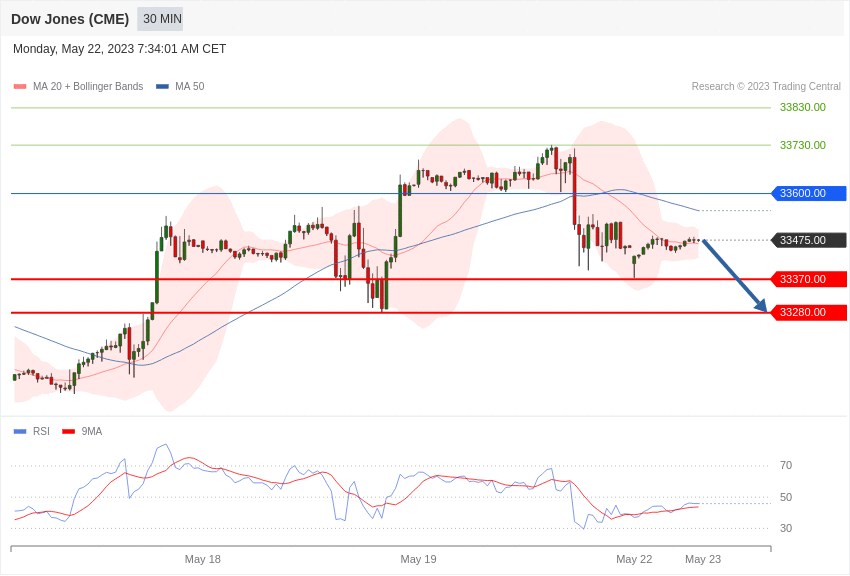Click the black 33475.00 current price tag
Image resolution: width=850 pixels, height=576 pixels.
pos(808,240)
